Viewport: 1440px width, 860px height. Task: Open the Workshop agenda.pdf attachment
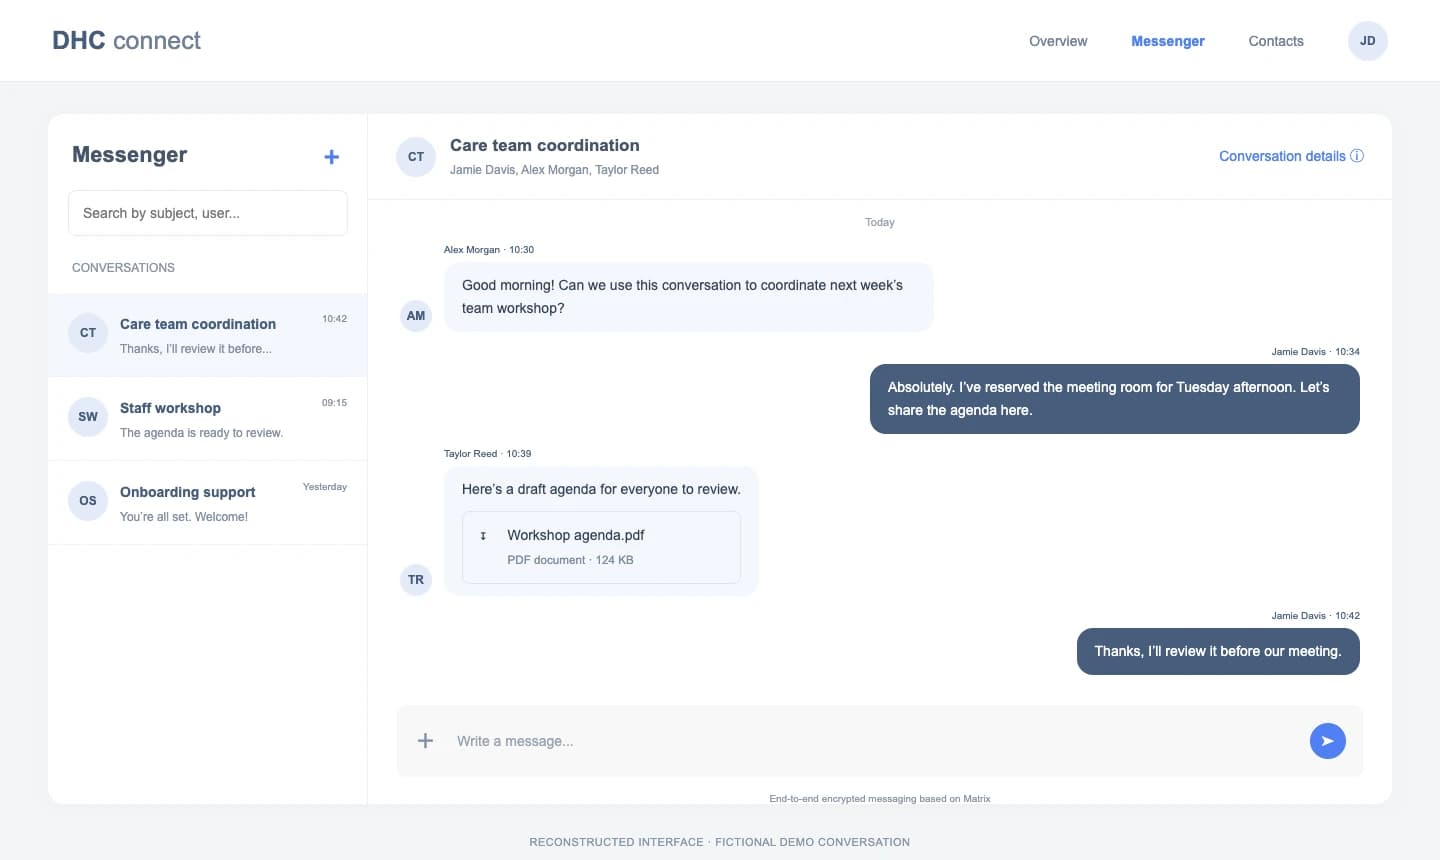click(601, 547)
